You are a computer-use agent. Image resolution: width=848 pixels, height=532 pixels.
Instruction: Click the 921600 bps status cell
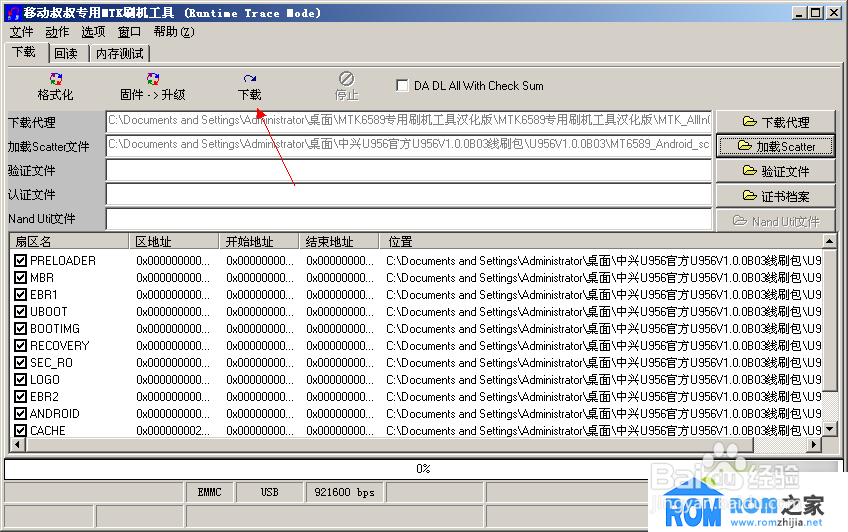tap(344, 492)
